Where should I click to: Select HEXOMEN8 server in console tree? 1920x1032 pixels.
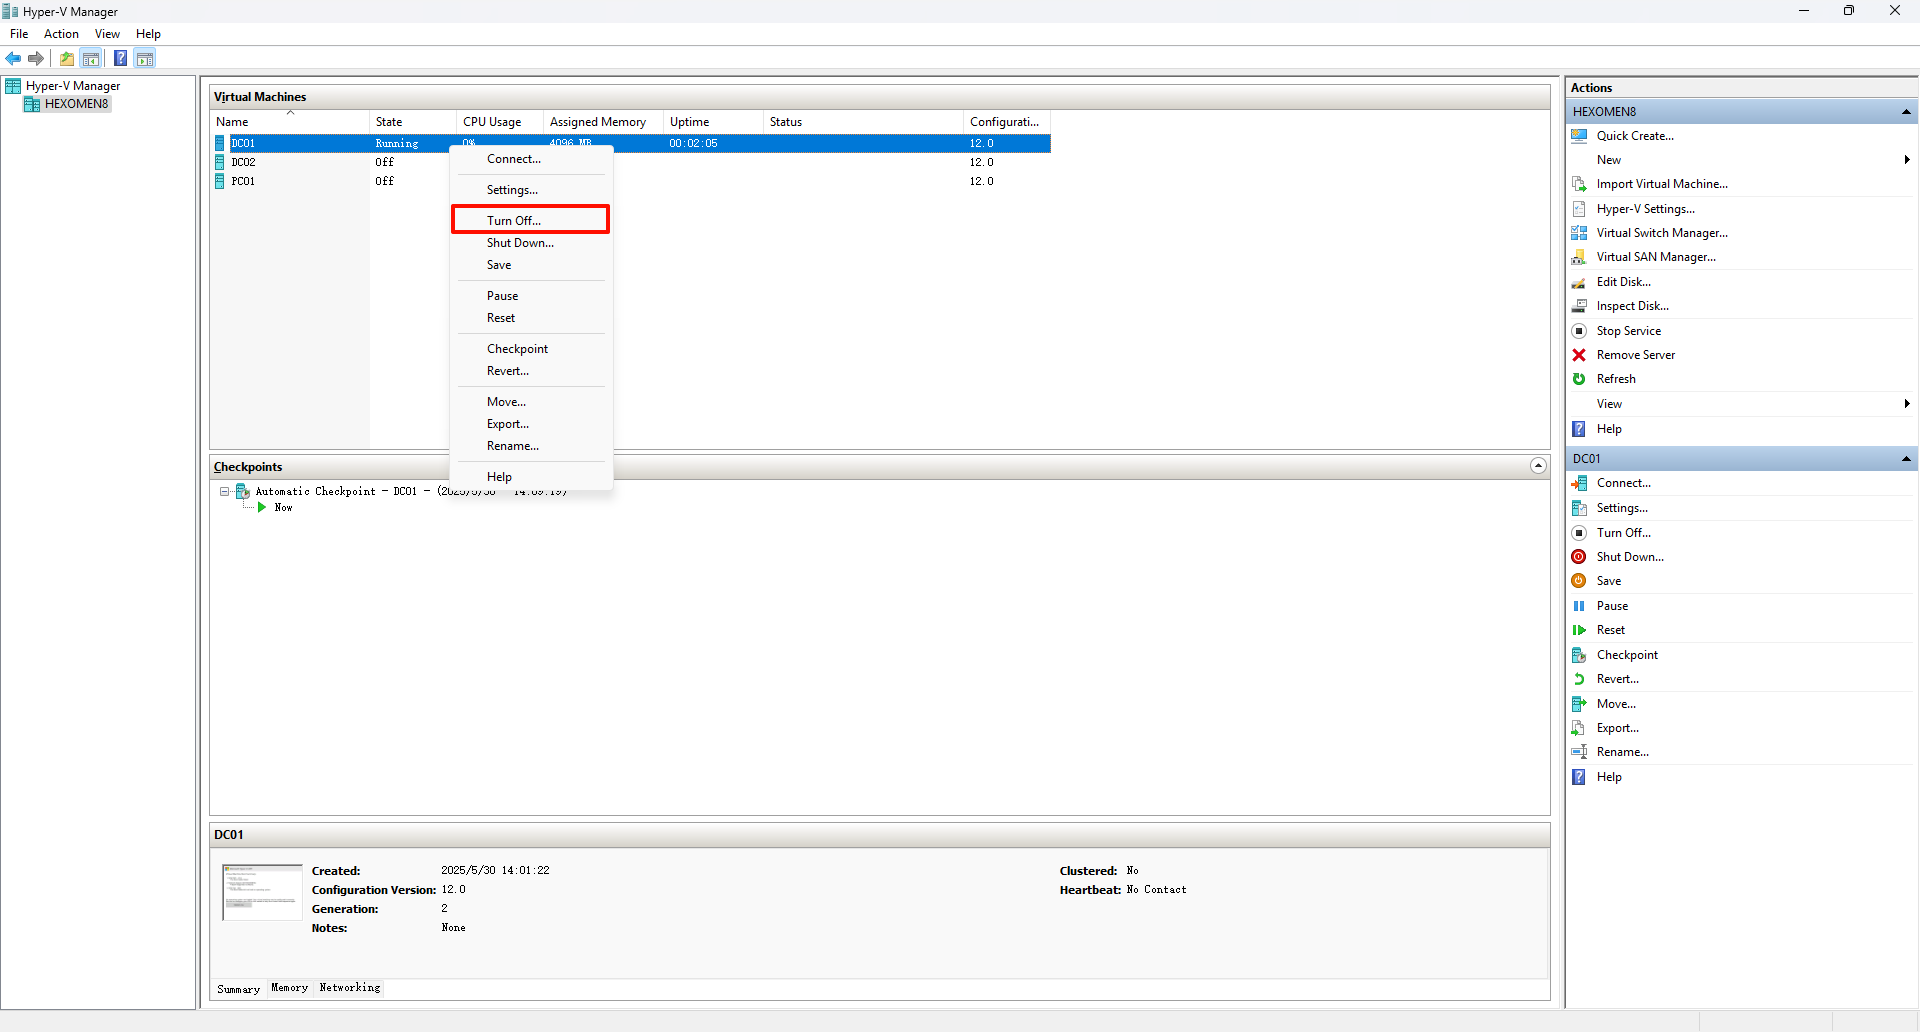coord(76,104)
